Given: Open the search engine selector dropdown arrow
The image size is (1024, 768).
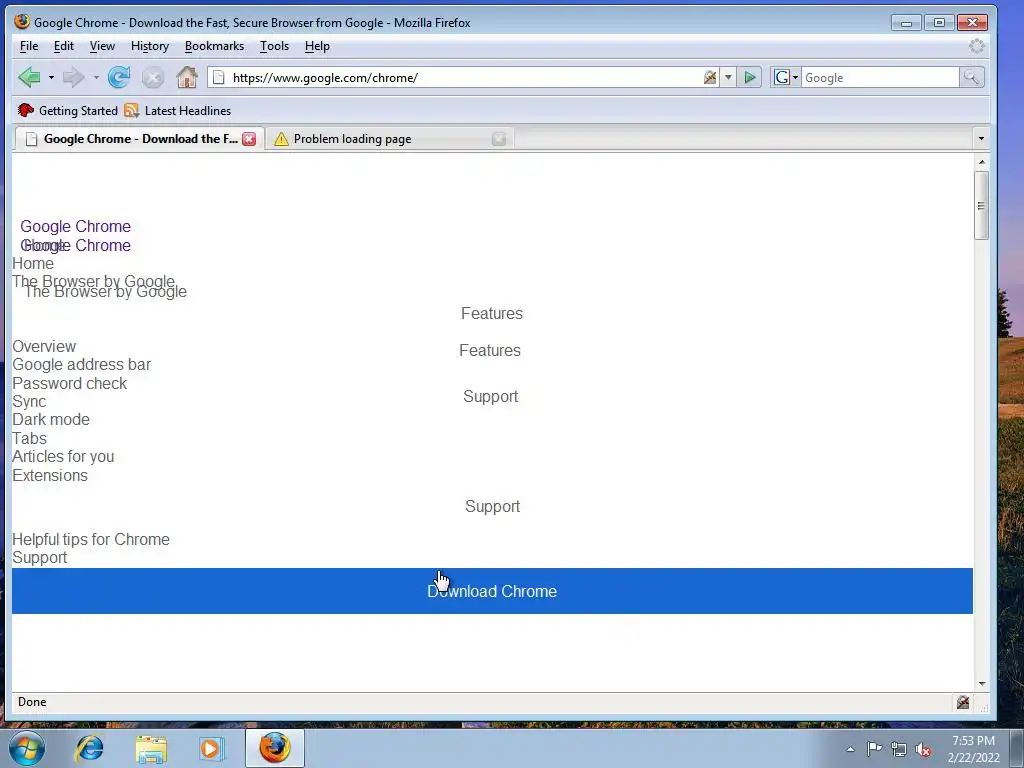Looking at the screenshot, I should pyautogui.click(x=795, y=78).
